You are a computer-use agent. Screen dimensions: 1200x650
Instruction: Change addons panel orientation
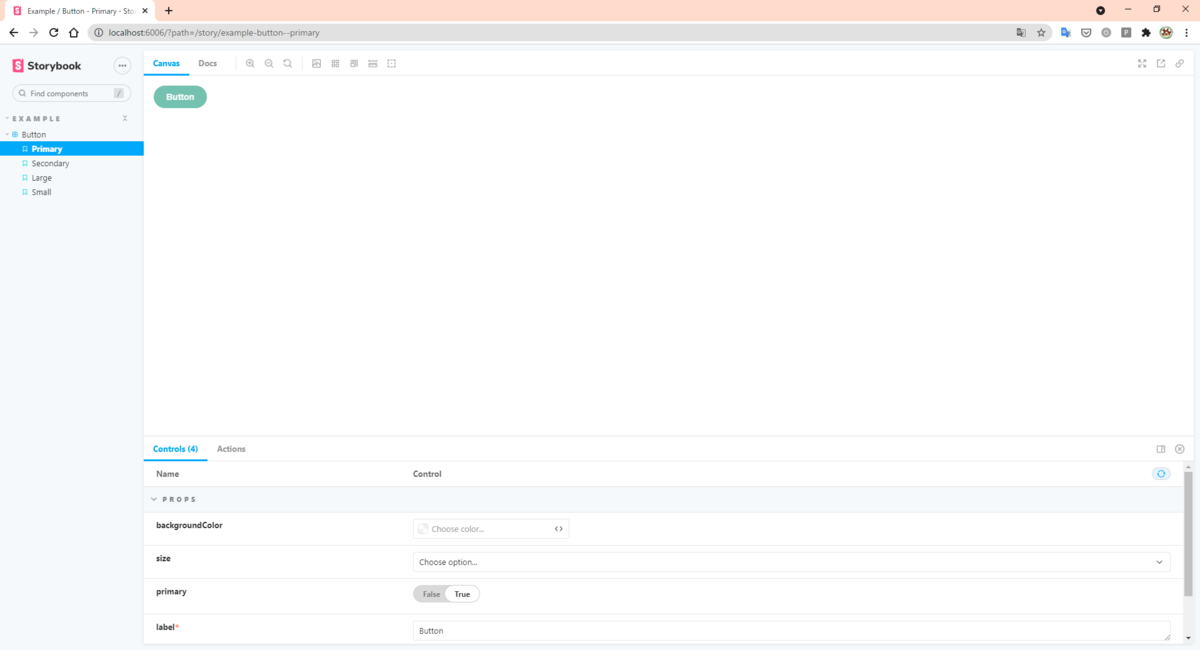point(1161,449)
